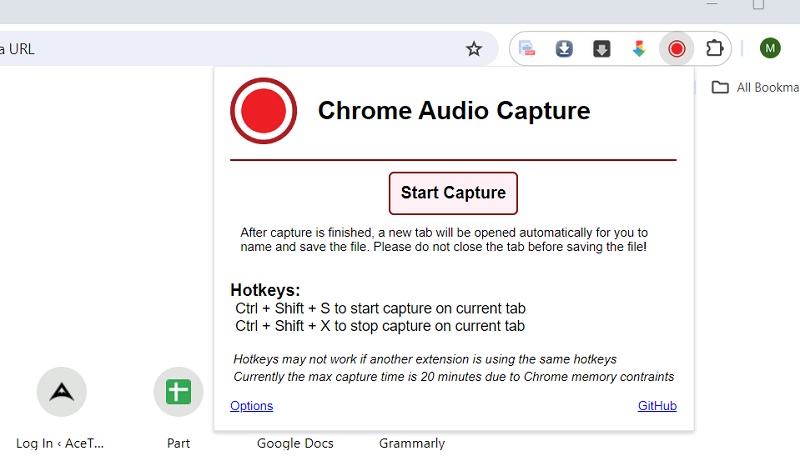Click the colorful arrow extension icon
The width and height of the screenshot is (800, 476).
click(639, 49)
